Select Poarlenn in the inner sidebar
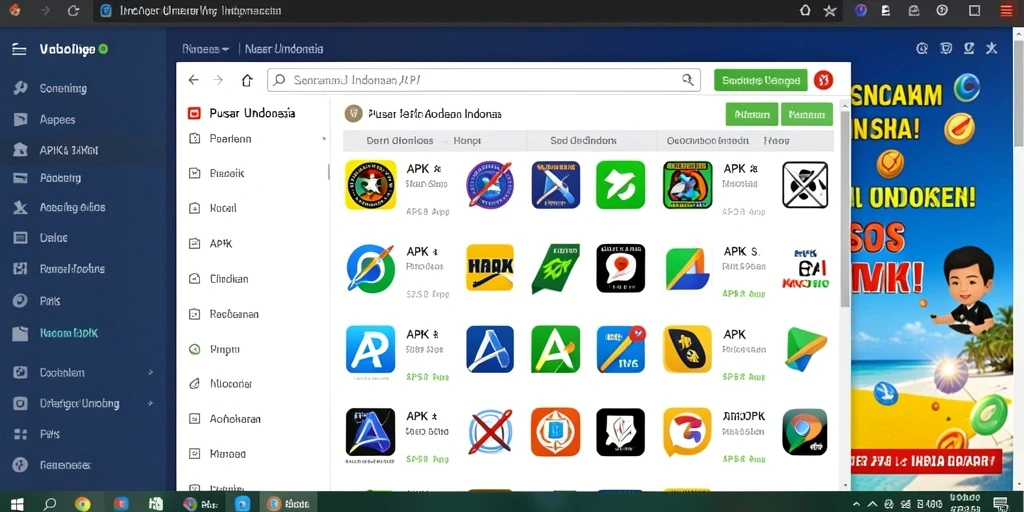This screenshot has height=512, width=1024. (231, 138)
